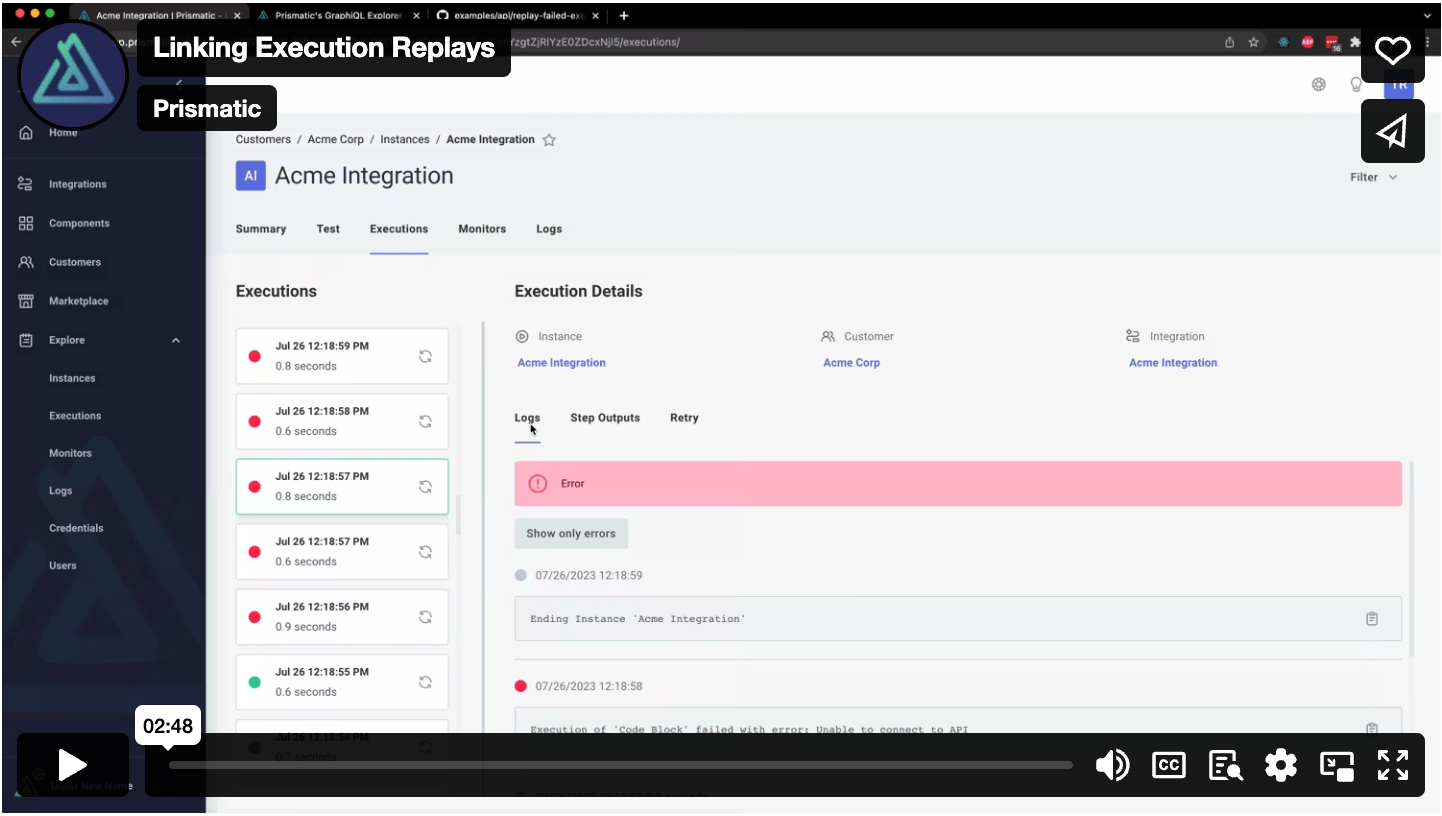
Task: Open the Linking Execution Replays title
Action: [x=324, y=48]
